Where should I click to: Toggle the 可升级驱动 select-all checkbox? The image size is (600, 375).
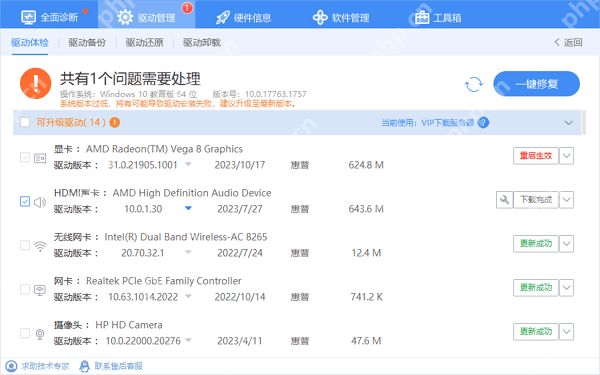pos(25,122)
